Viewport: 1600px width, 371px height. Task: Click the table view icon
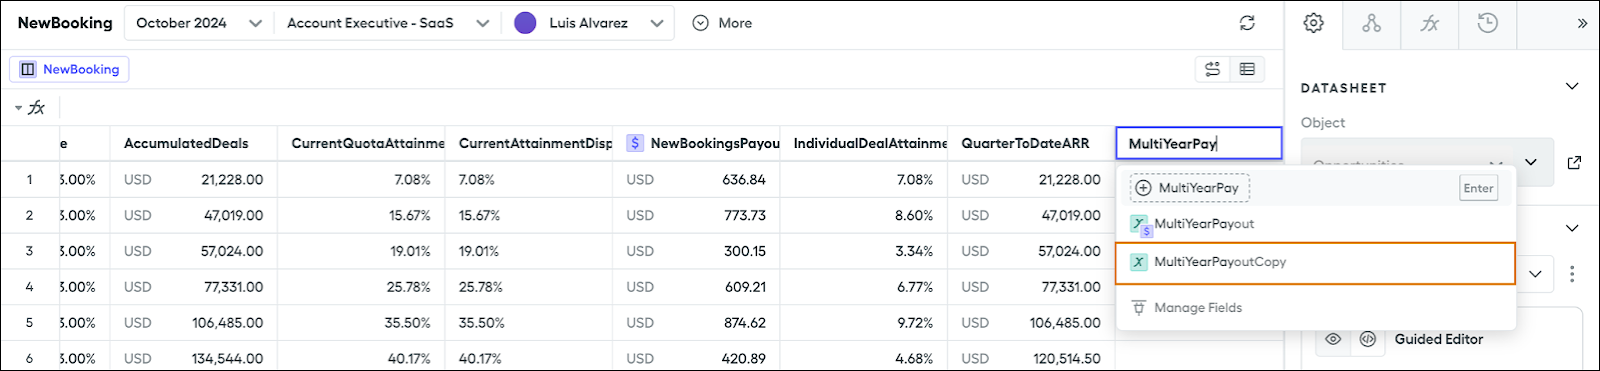pos(1247,69)
